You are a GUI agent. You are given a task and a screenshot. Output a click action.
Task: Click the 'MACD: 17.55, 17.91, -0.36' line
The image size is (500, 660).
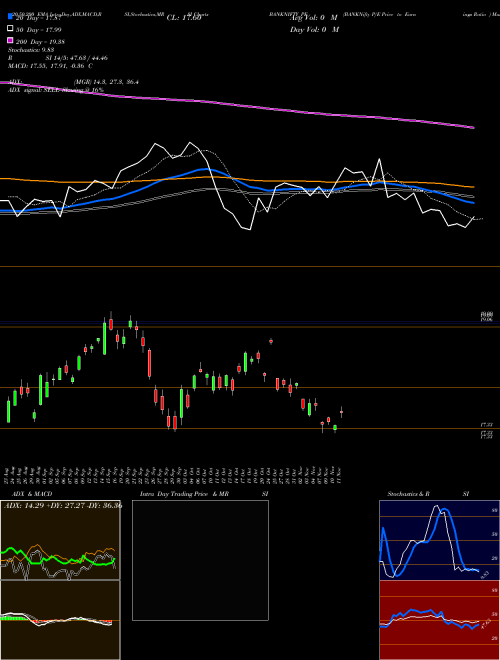coord(48,66)
